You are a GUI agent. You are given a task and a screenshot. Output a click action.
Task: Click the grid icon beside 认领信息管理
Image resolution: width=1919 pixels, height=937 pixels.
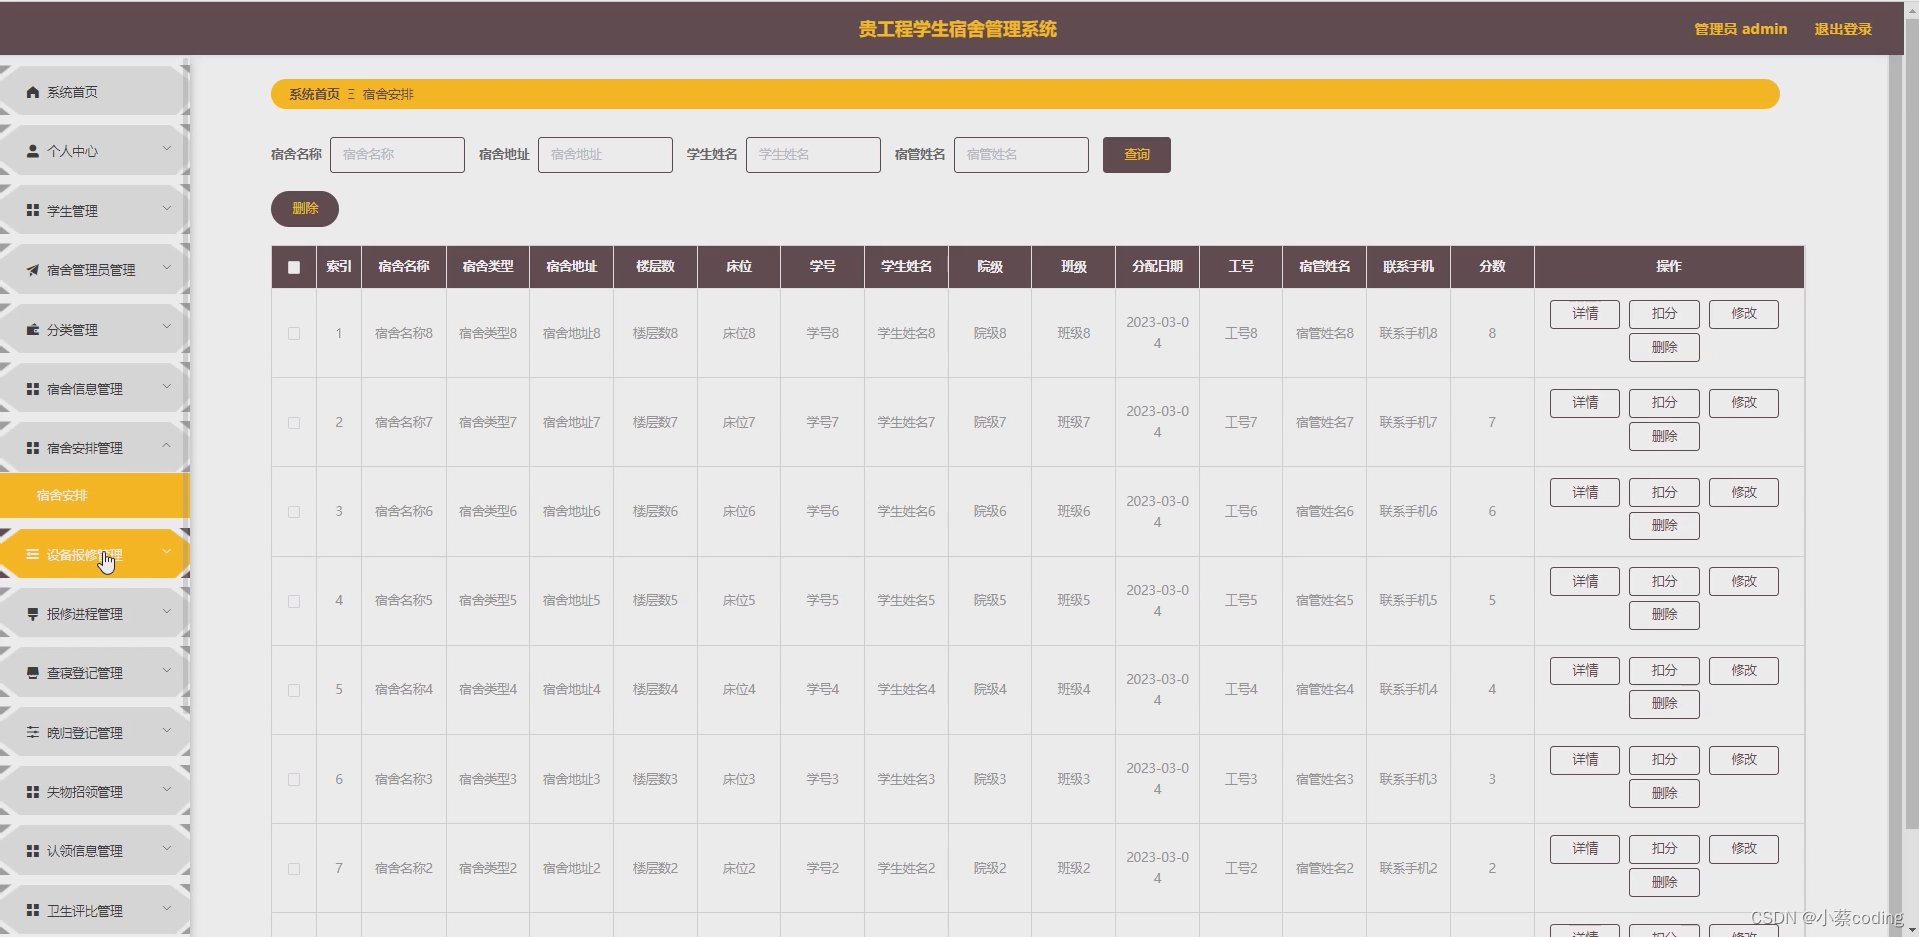click(x=33, y=850)
